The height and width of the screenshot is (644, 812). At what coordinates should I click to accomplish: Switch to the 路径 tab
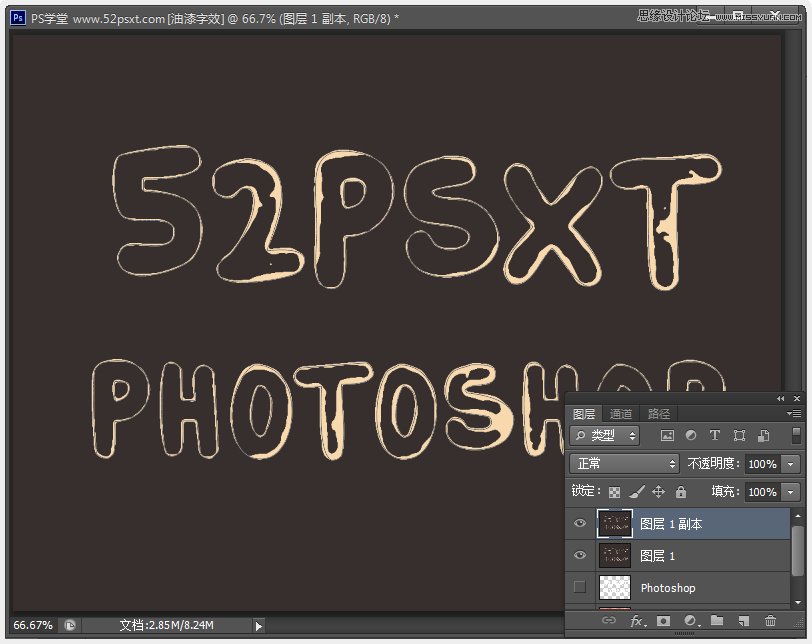coord(659,414)
